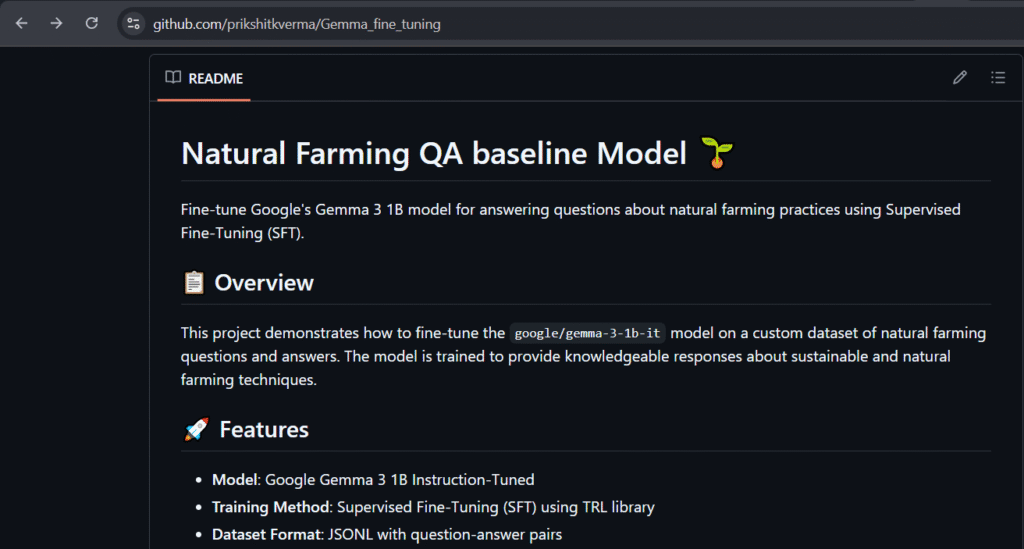The width and height of the screenshot is (1024, 549).
Task: Click the rocket emoji beside Features
Action: click(196, 430)
